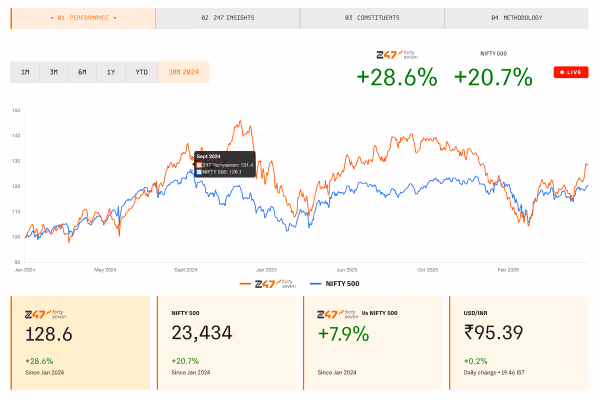Open the NIFTY 500 23,434 card

(x=227, y=343)
